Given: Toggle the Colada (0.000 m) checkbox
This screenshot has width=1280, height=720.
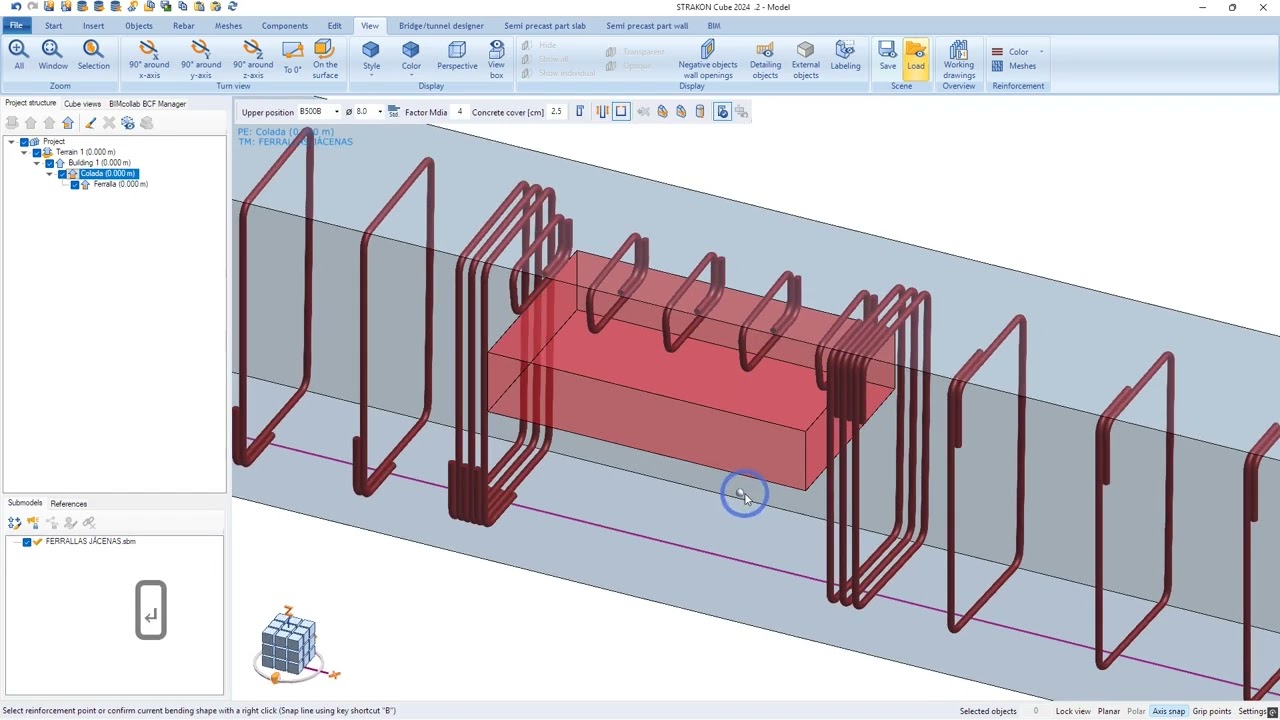Looking at the screenshot, I should pyautogui.click(x=62, y=174).
